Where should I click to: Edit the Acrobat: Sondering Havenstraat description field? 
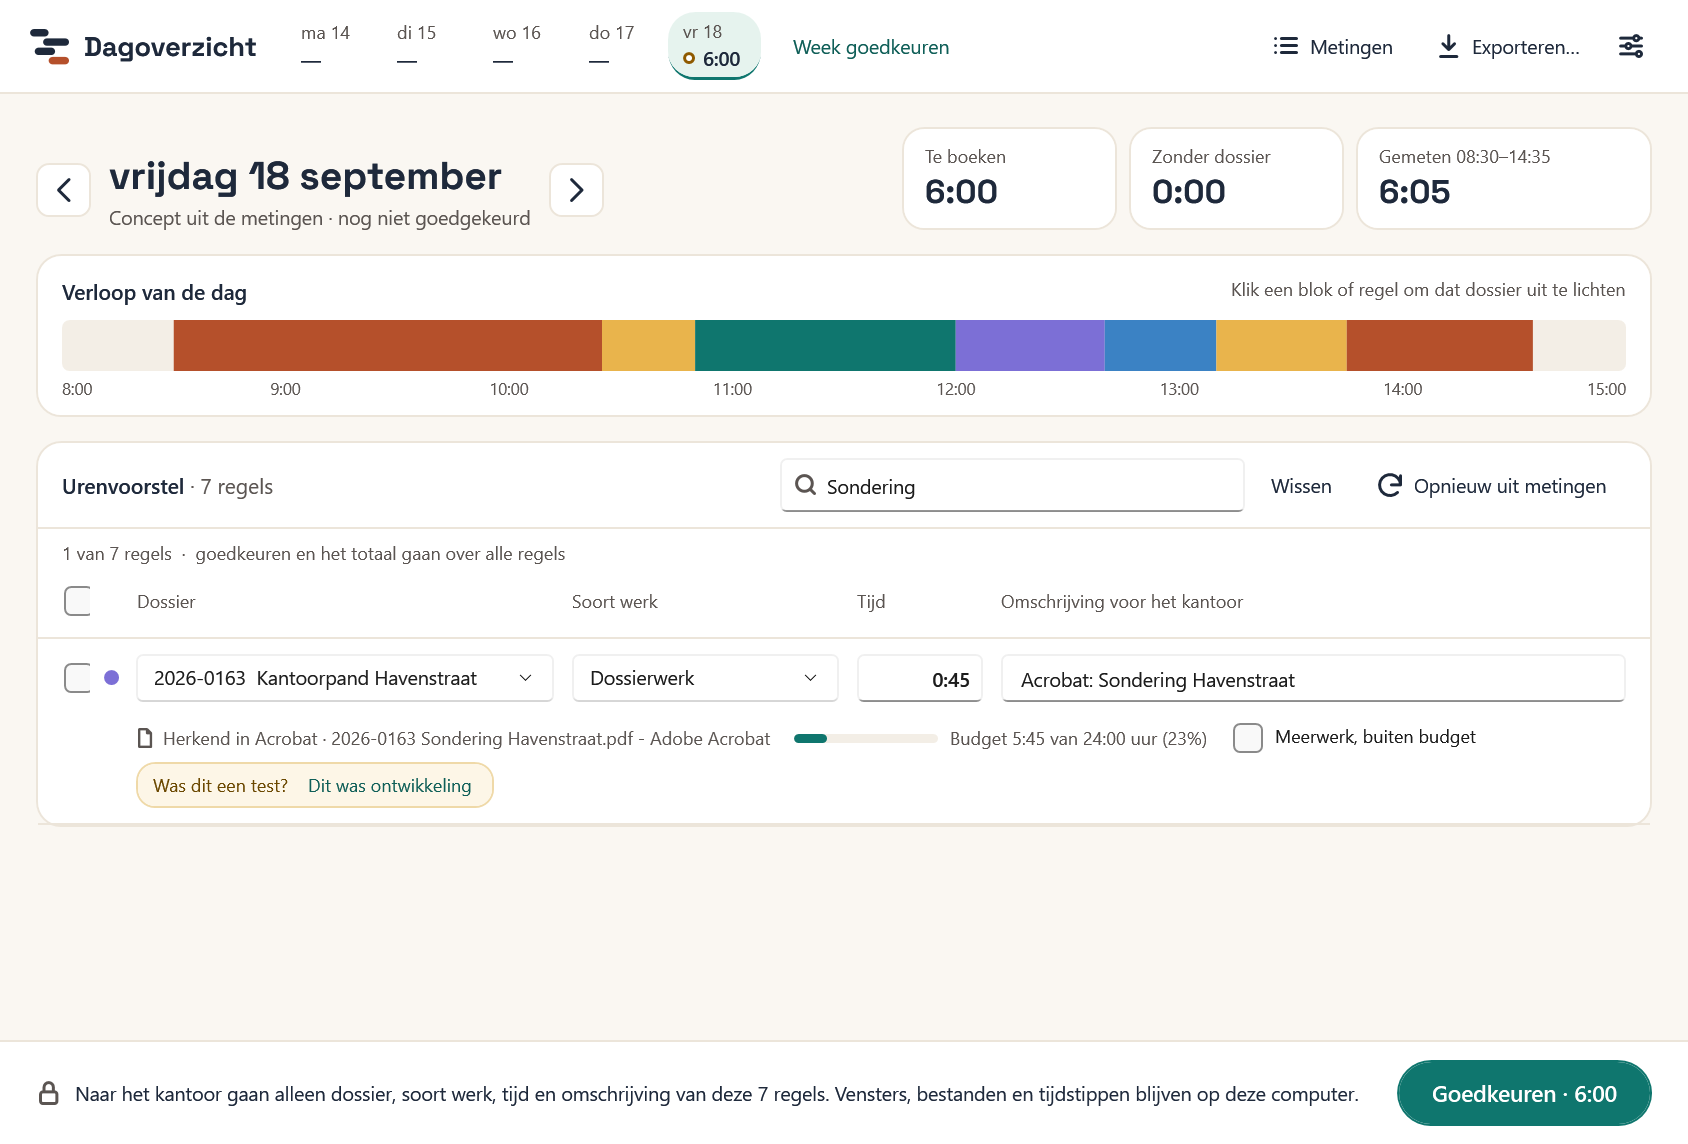[1313, 679]
